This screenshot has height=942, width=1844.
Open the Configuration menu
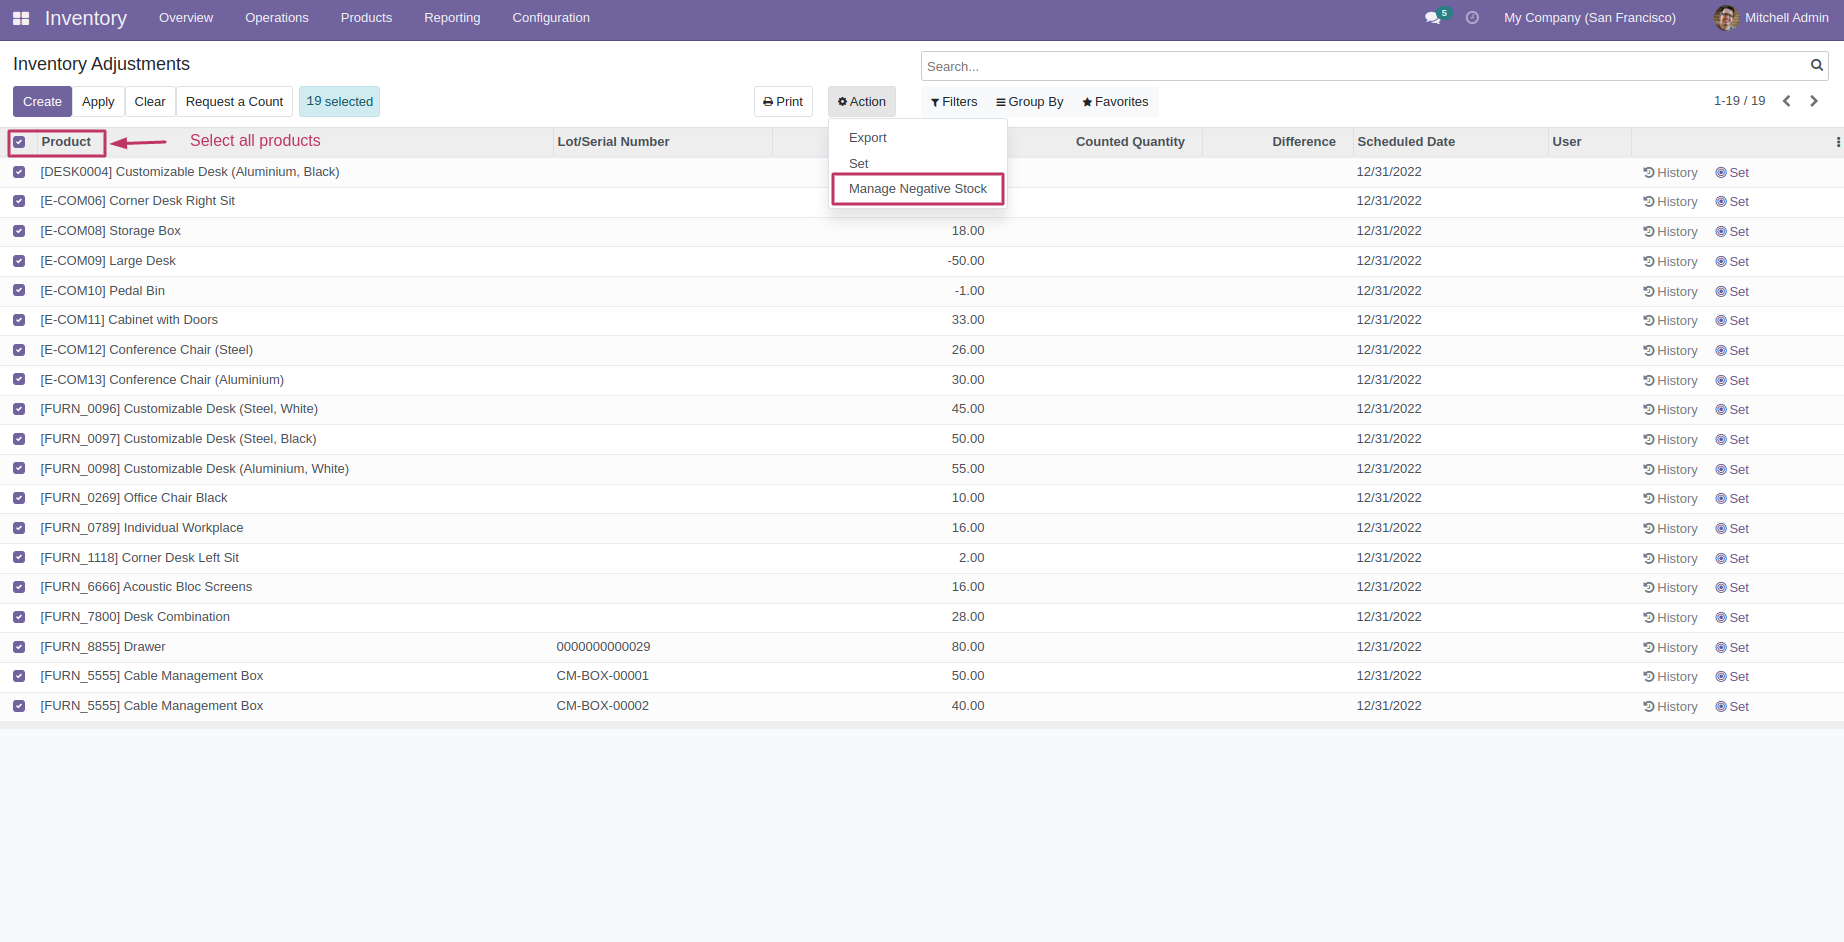[x=551, y=18]
